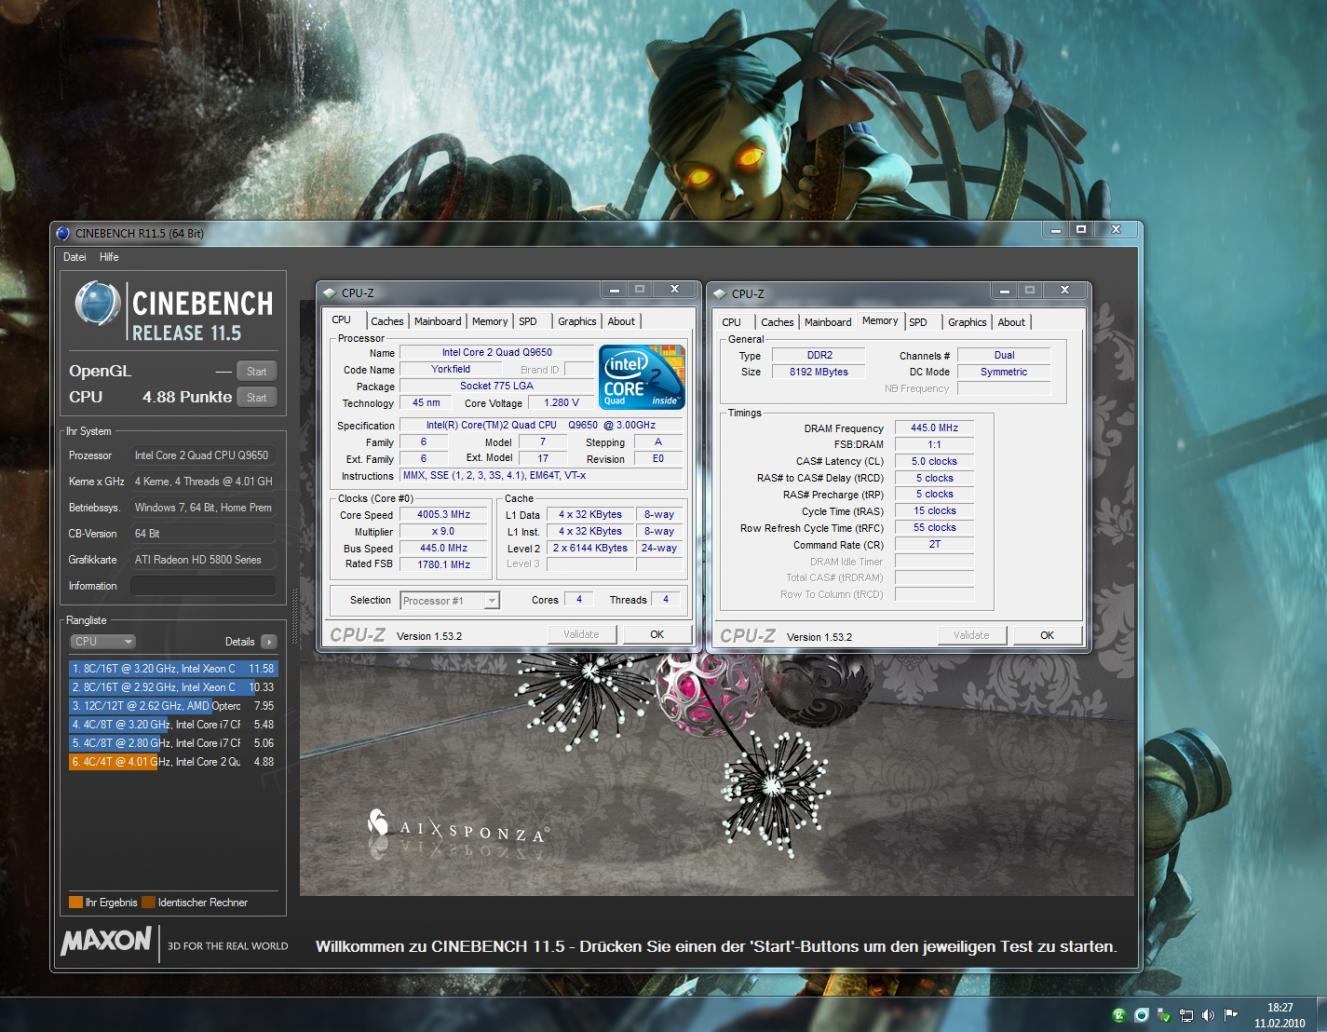1327x1032 pixels.
Task: Open the CPU ranking dropdown
Action: [x=102, y=642]
